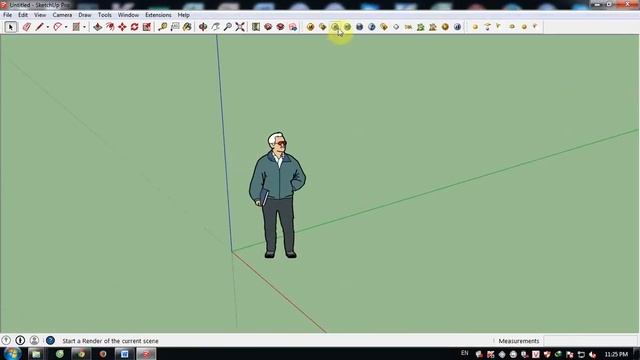
Task: Click into the Measurements input box
Action: pyautogui.click(x=590, y=341)
